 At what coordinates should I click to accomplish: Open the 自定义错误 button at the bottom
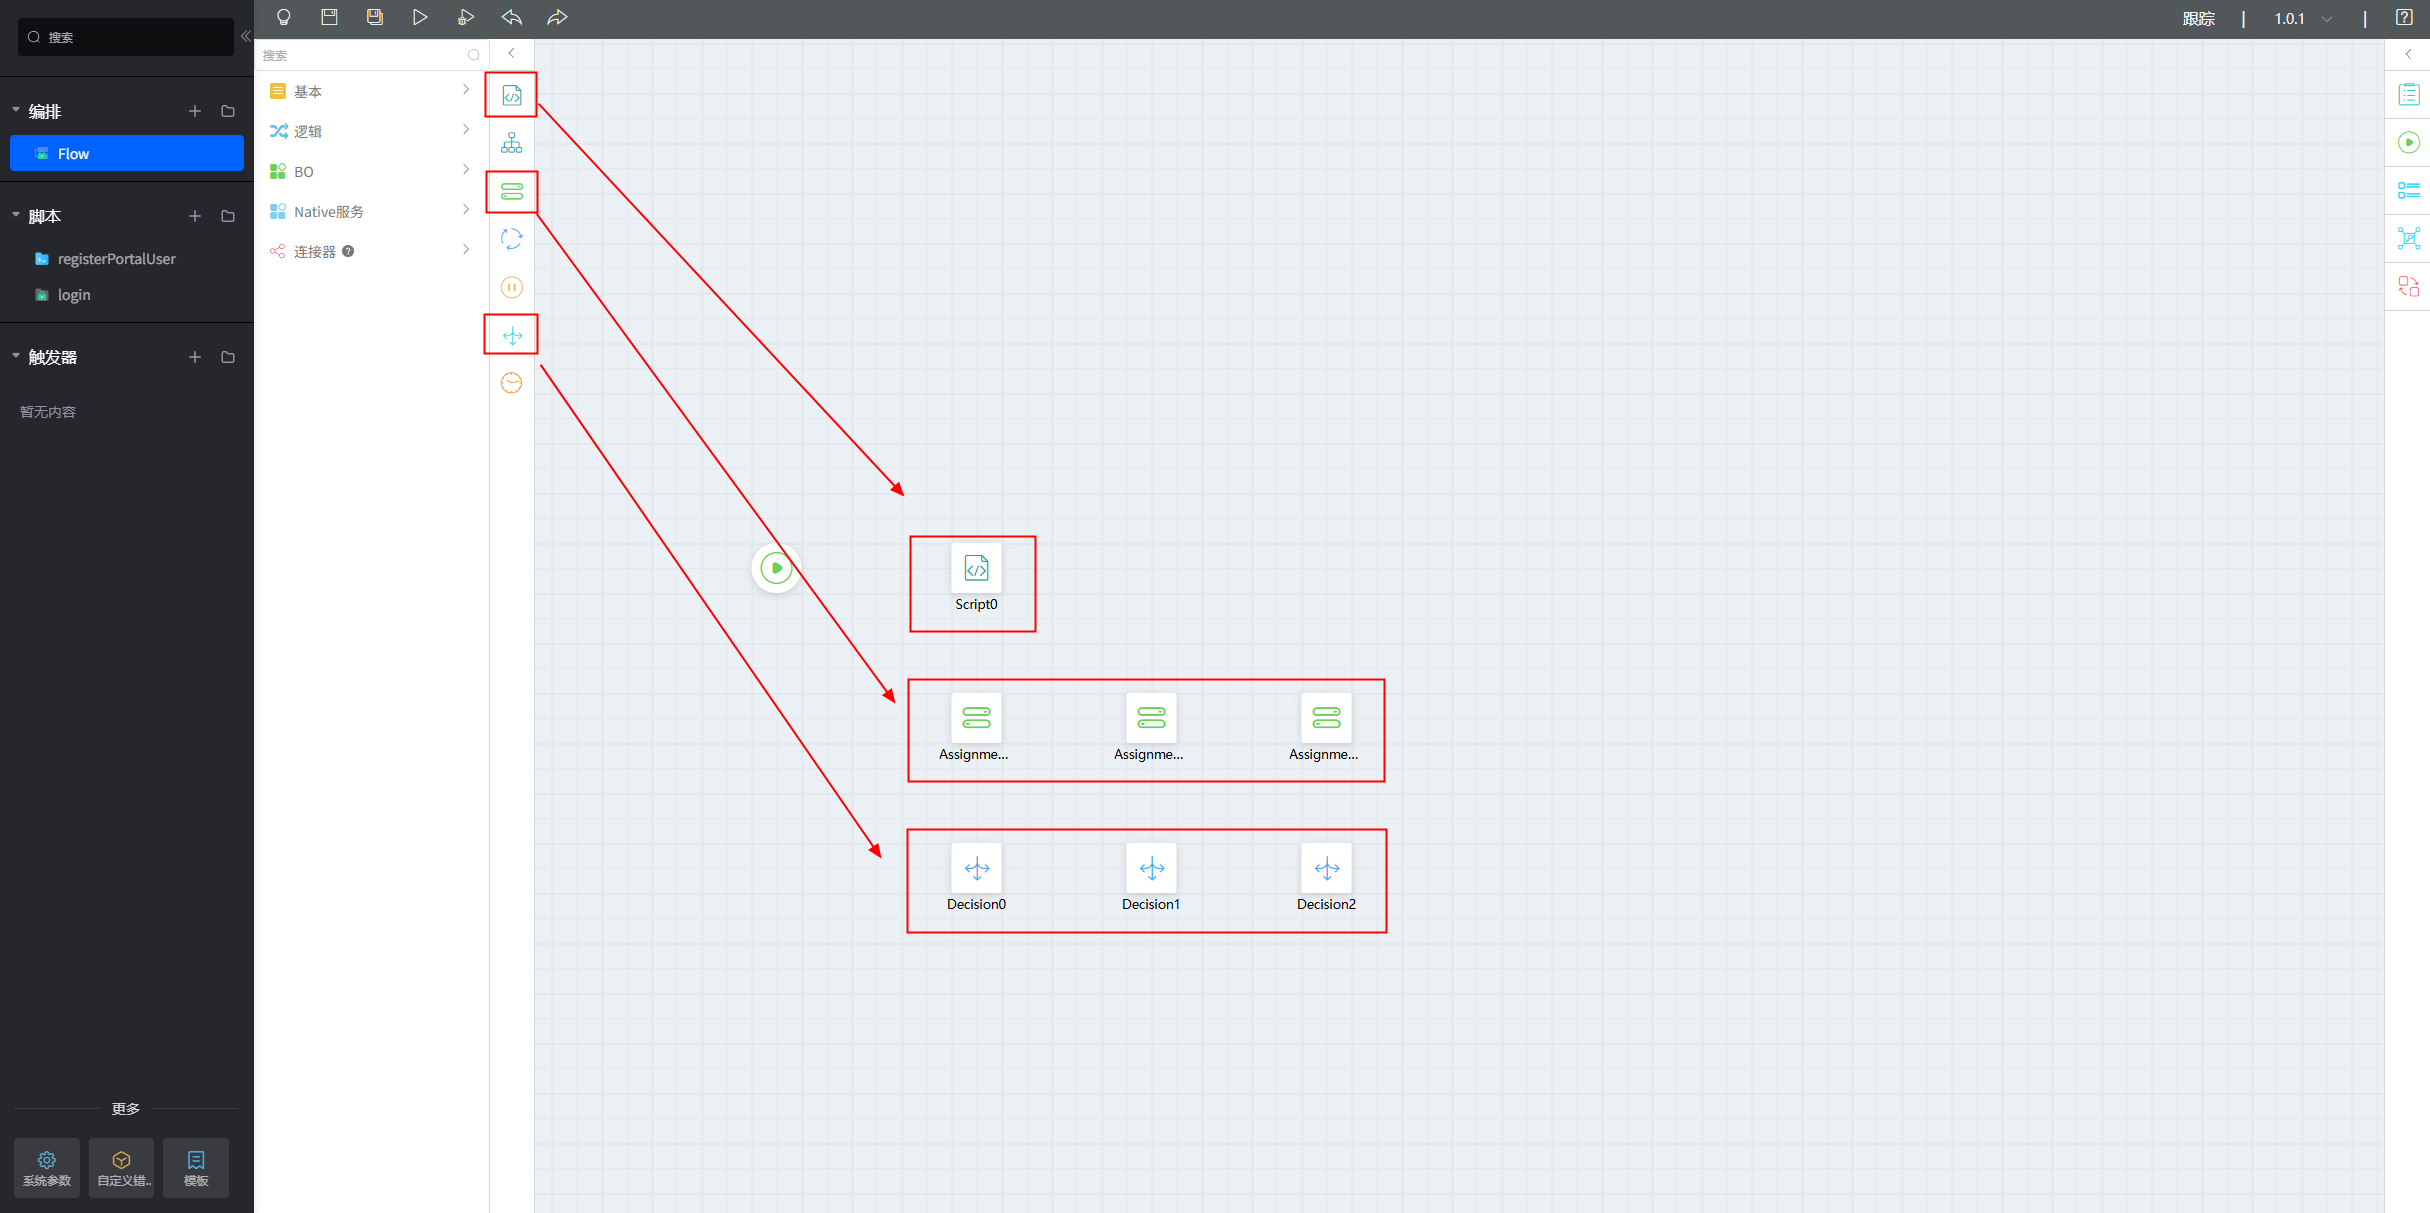coord(122,1167)
